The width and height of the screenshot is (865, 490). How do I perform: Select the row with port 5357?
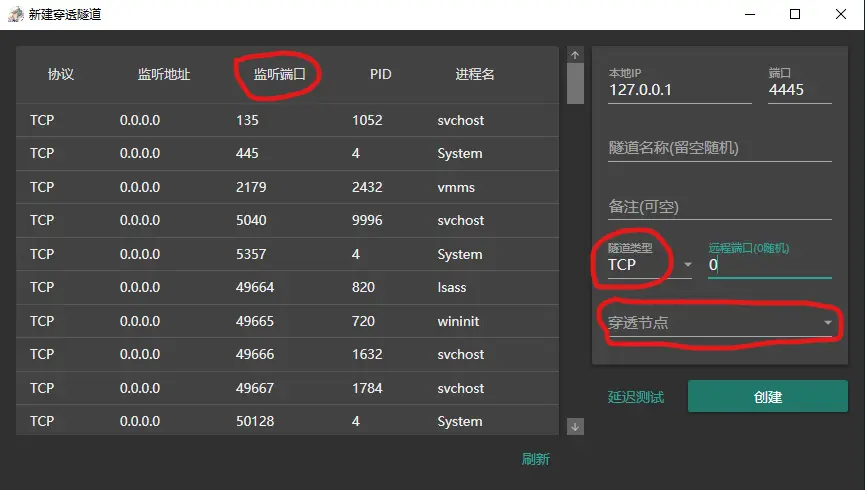pyautogui.click(x=287, y=254)
